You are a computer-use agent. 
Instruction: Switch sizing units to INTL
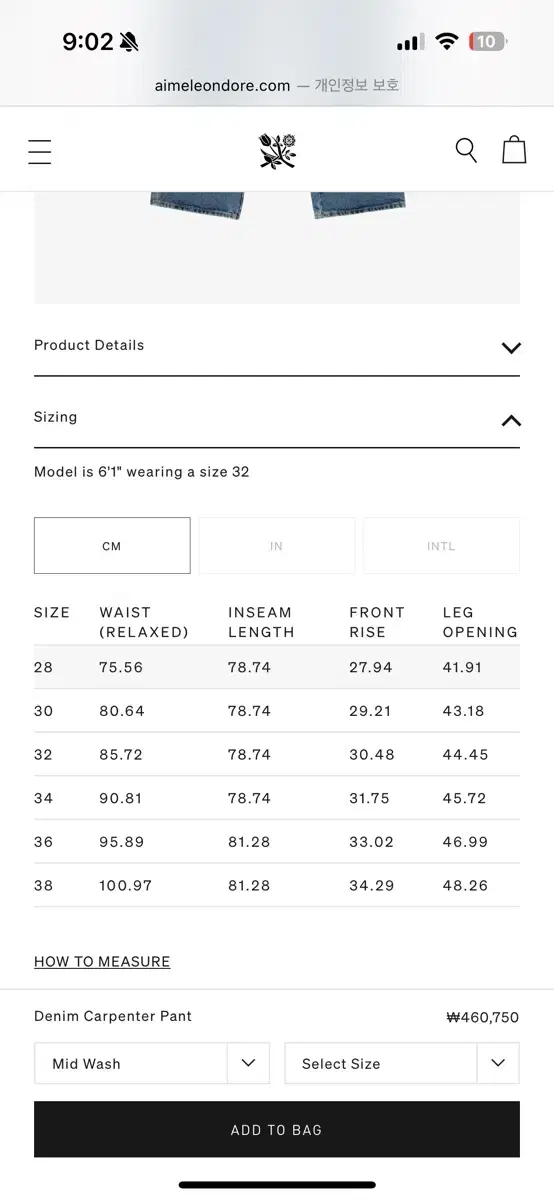(x=441, y=546)
